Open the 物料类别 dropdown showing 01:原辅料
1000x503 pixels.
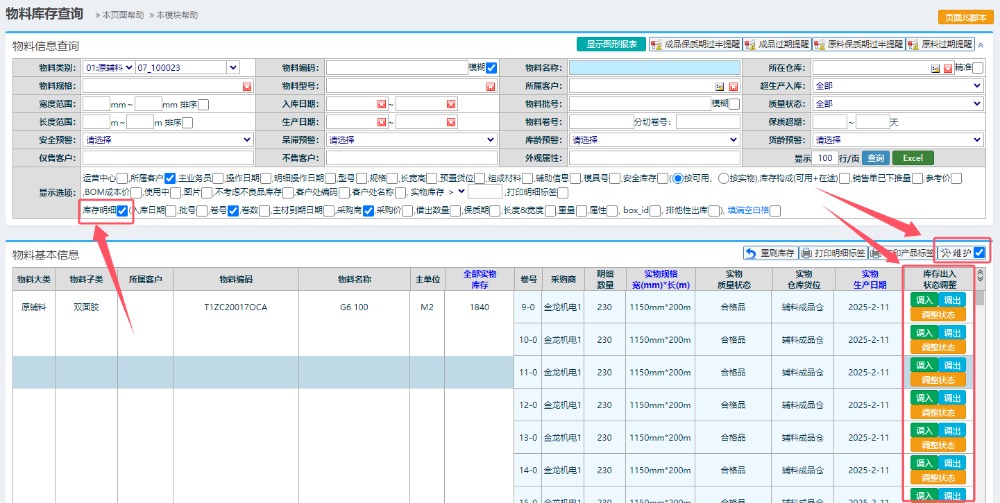point(108,68)
